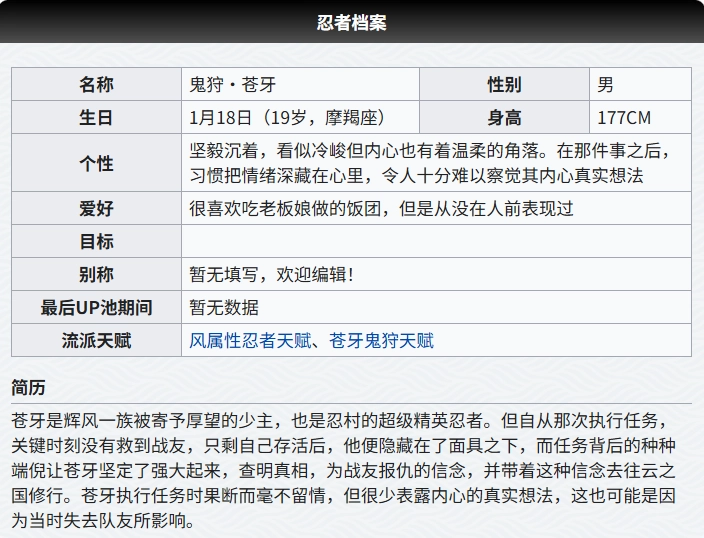Click the gender value 男

[x=606, y=85]
